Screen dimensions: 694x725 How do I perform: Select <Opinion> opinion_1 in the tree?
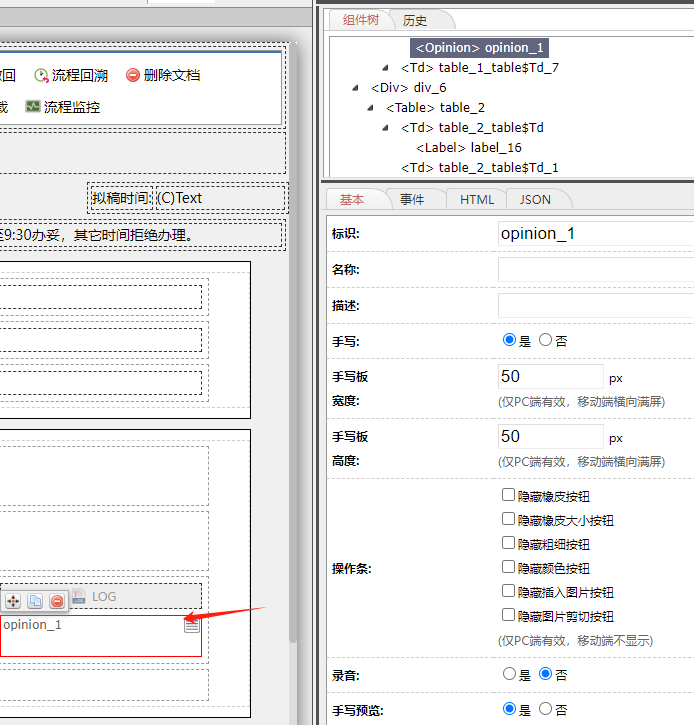[x=479, y=48]
